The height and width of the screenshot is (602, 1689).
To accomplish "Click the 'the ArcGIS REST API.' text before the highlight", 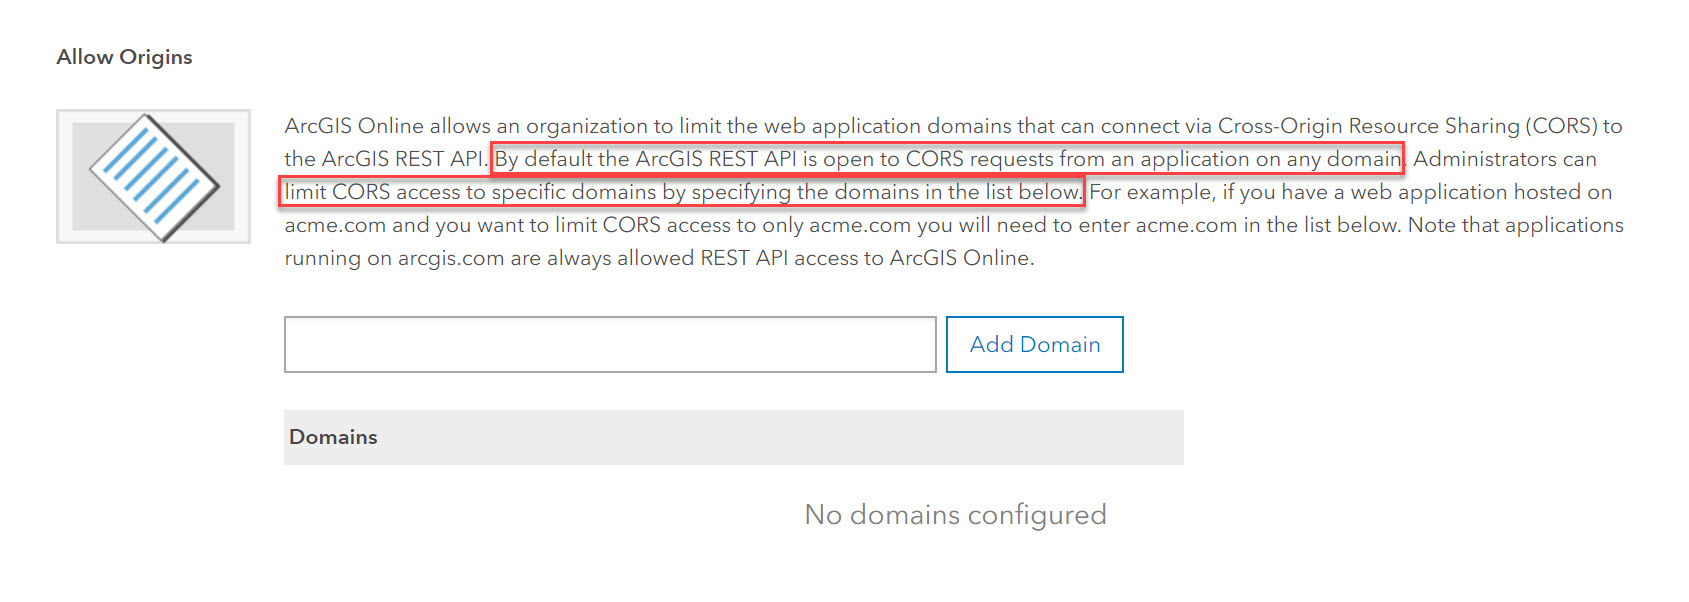I will pyautogui.click(x=385, y=159).
